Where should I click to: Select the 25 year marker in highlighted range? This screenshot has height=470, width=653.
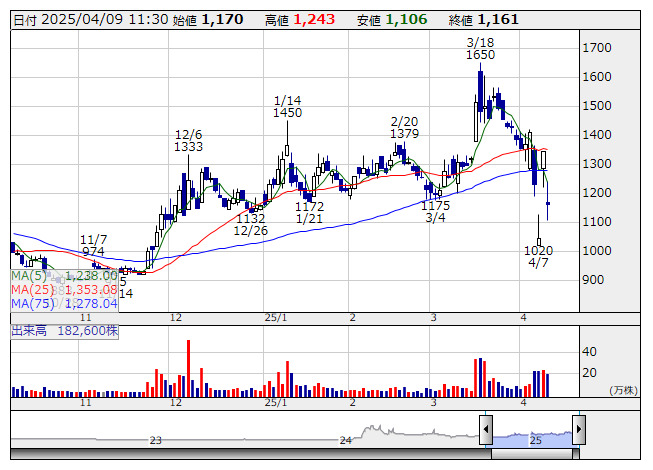coord(536,440)
